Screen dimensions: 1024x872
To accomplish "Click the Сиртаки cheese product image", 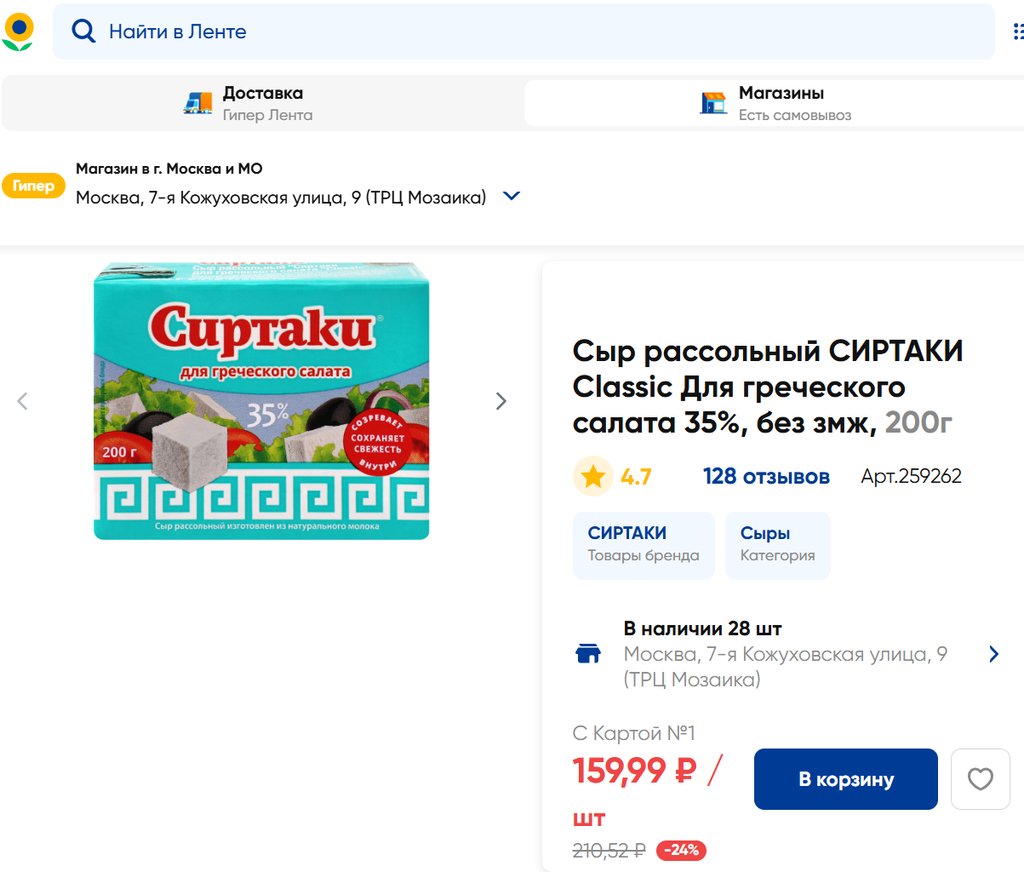I will click(261, 401).
